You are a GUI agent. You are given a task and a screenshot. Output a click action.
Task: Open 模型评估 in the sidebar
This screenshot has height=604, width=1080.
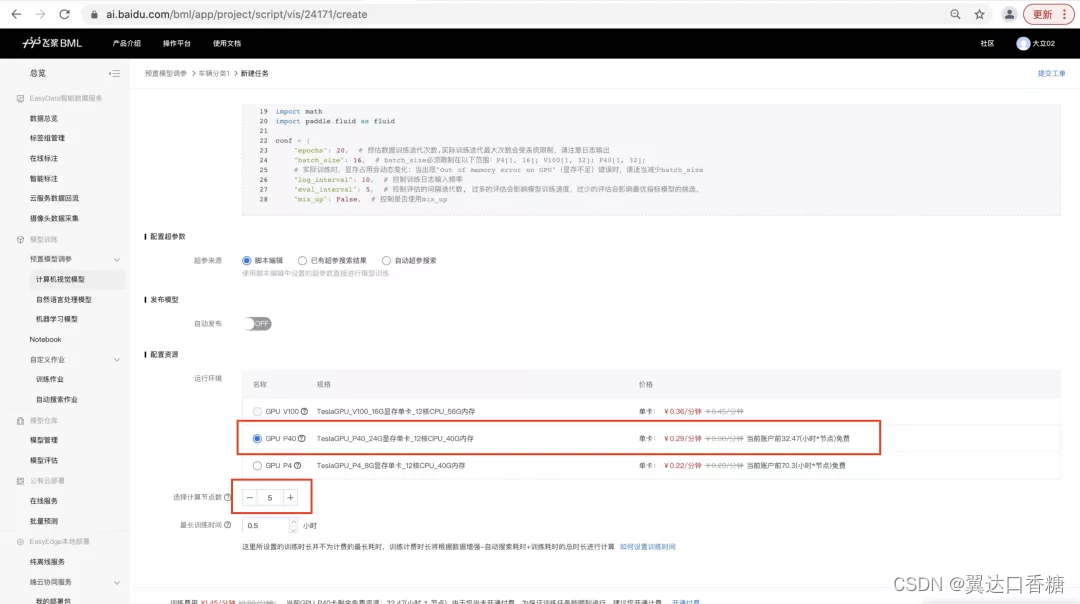(43, 460)
